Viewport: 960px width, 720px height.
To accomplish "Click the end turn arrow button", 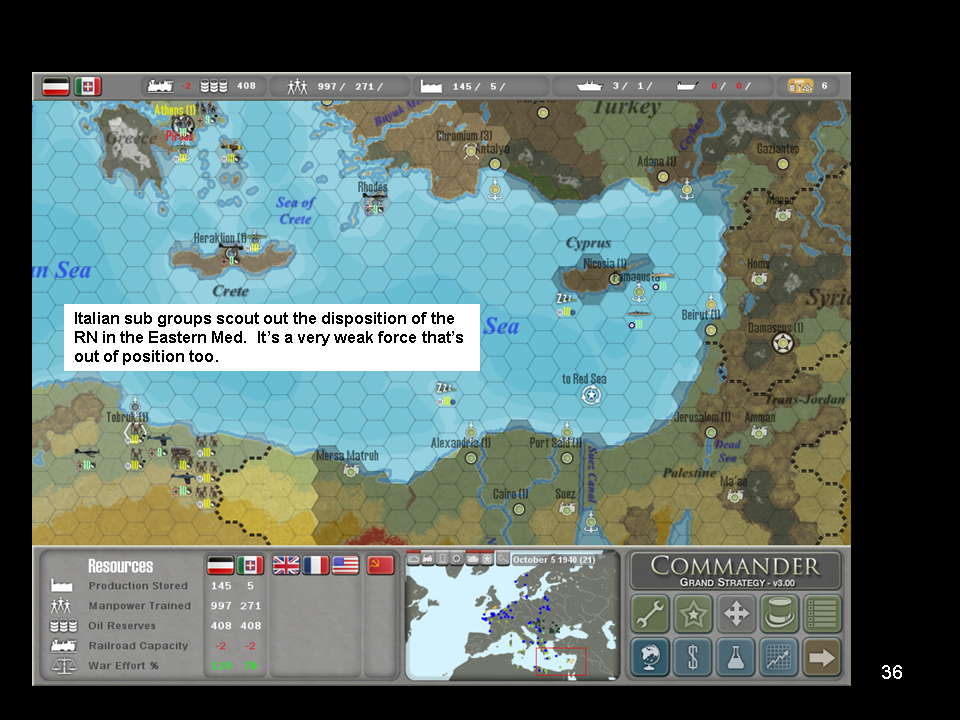I will (x=822, y=657).
